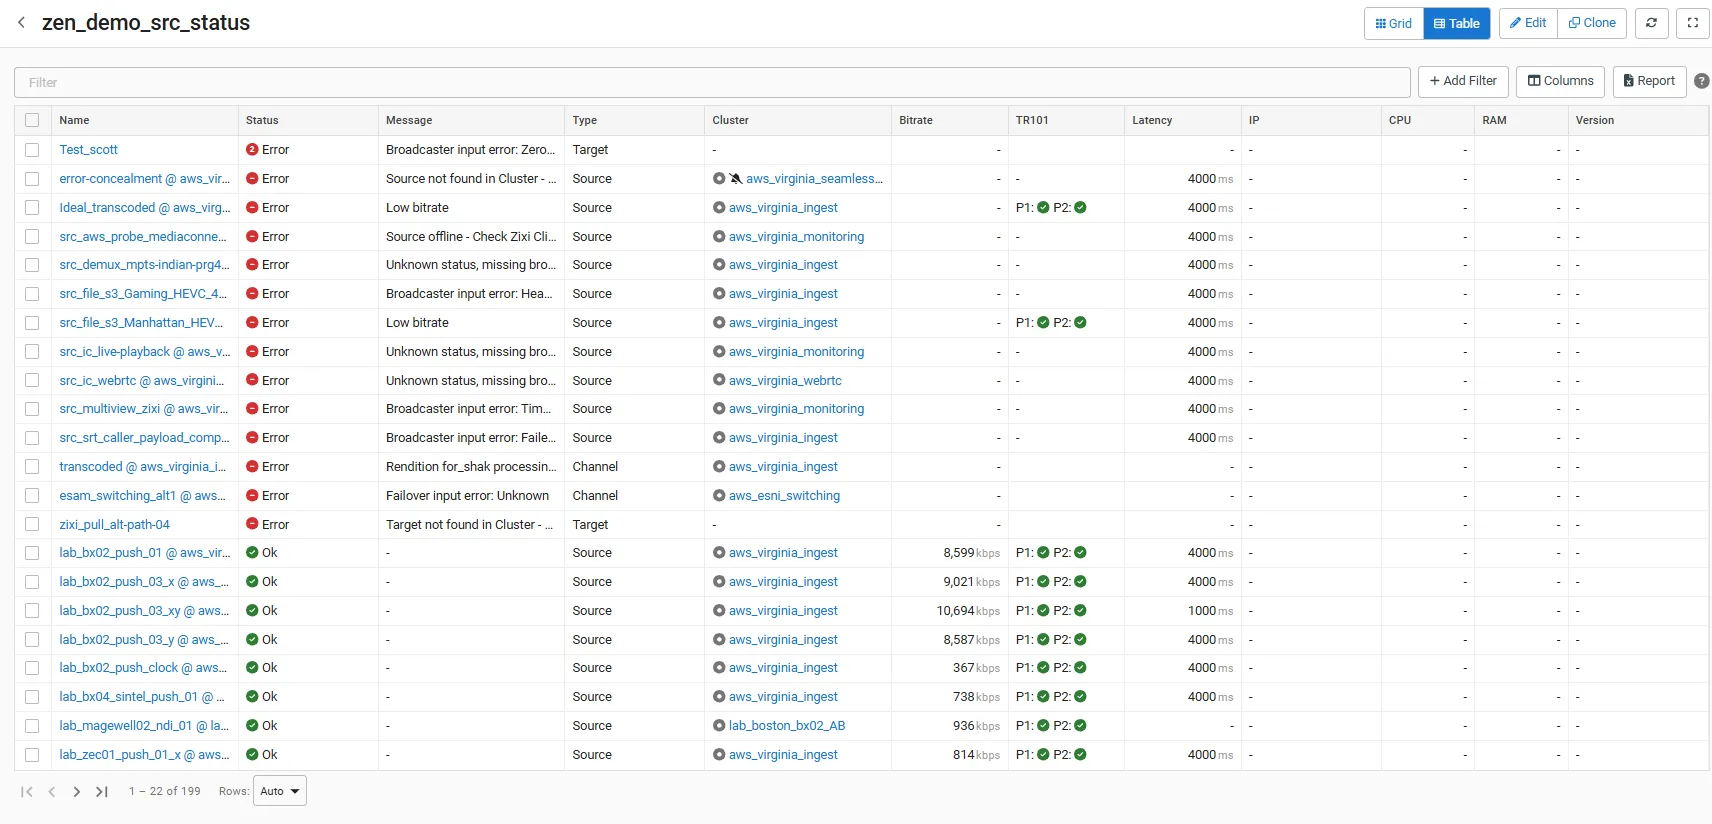
Task: Sort by the Bitrate column header
Action: click(916, 120)
